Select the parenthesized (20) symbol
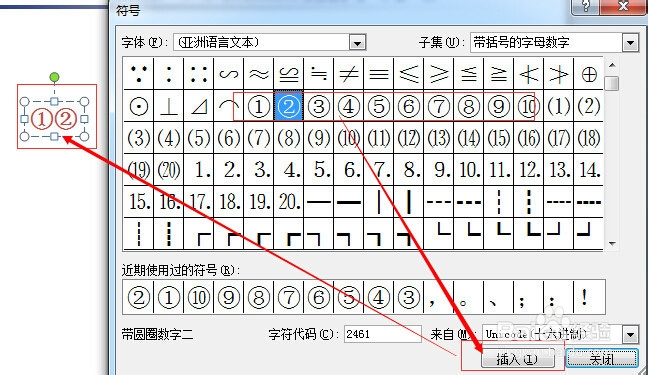This screenshot has width=648, height=375. pos(169,170)
